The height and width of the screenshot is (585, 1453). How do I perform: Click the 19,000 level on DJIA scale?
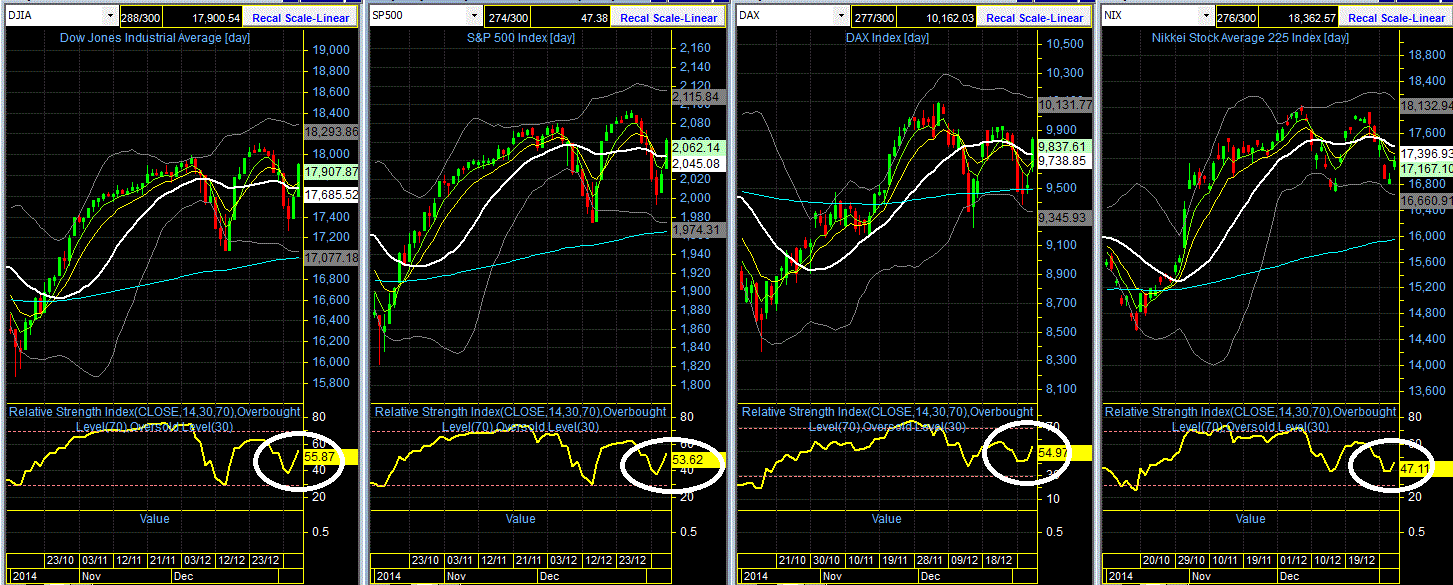332,50
